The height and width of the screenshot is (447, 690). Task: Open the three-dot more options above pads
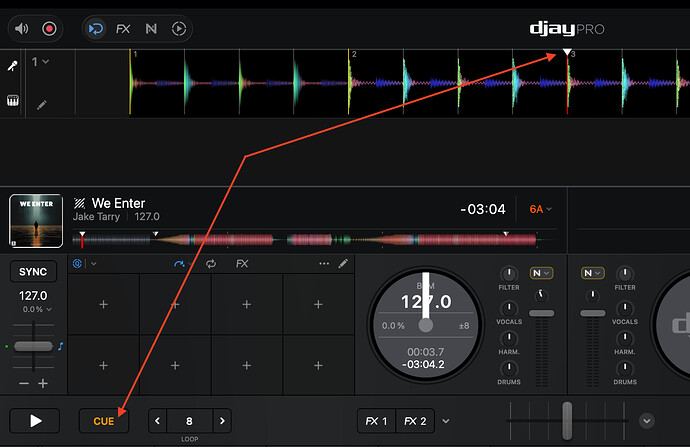tap(323, 264)
